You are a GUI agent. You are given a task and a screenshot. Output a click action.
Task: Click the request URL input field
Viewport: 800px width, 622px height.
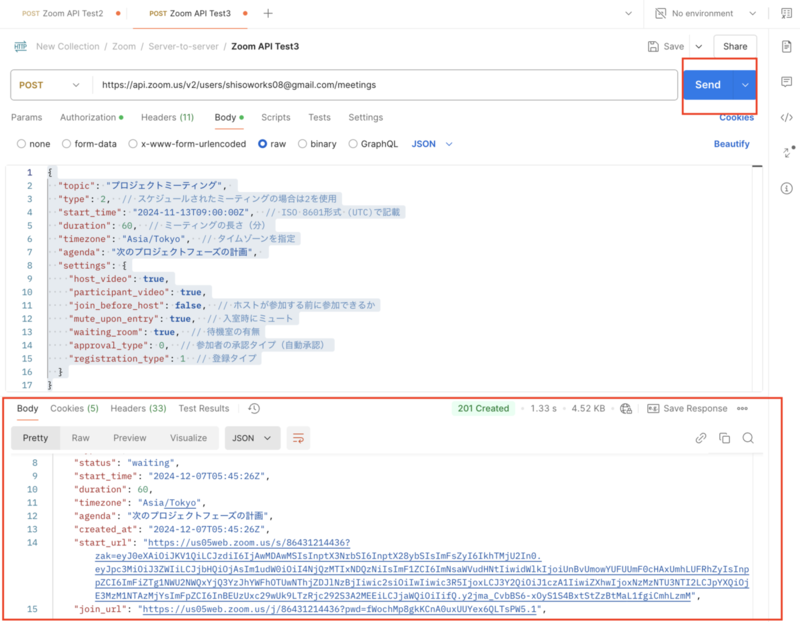click(x=385, y=85)
